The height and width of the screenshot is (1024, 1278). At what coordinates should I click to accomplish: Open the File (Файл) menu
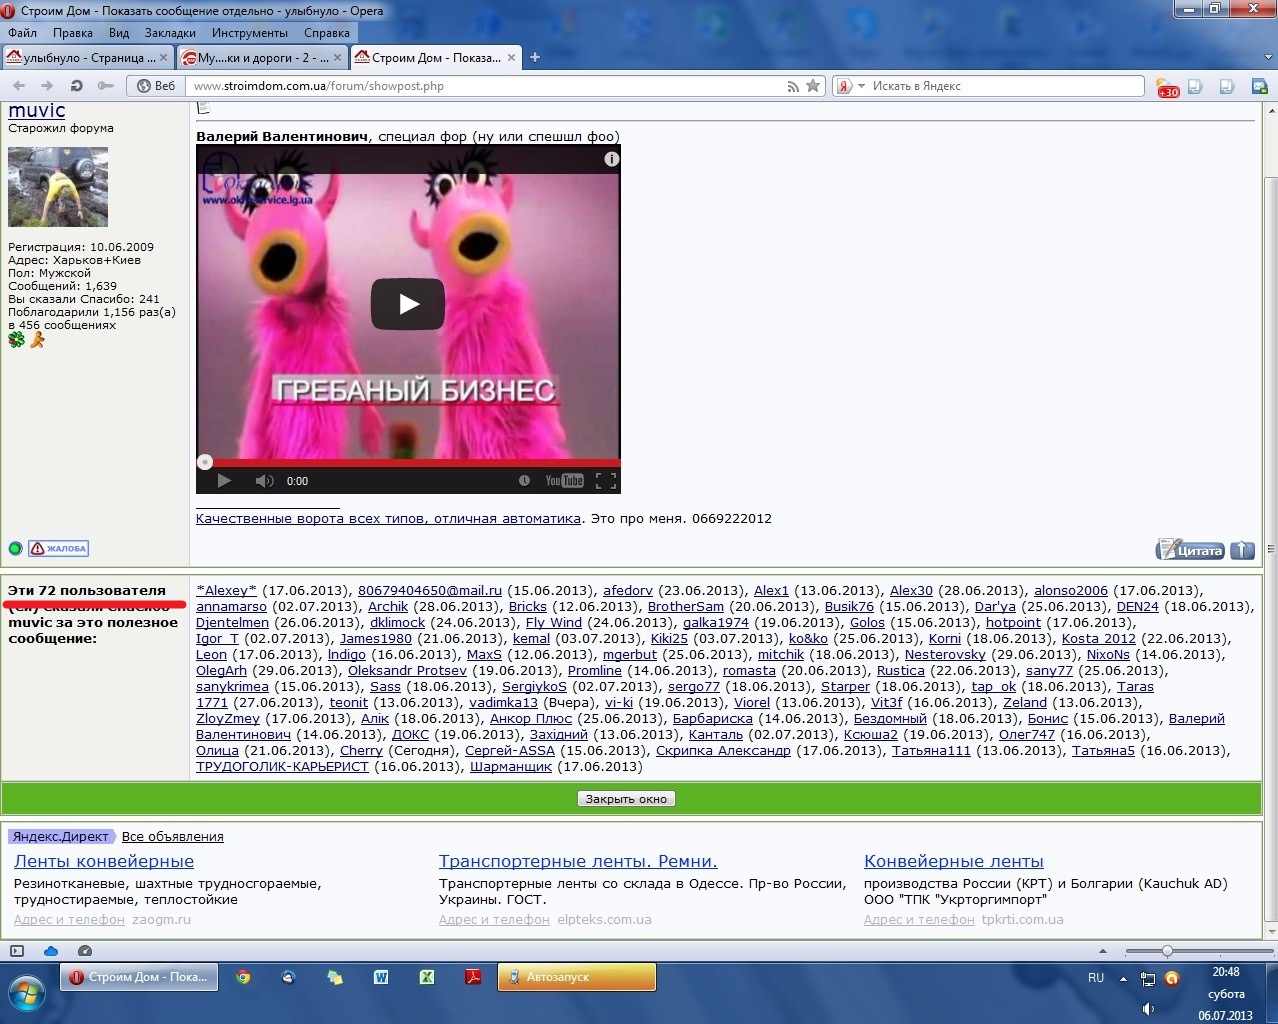tap(22, 33)
